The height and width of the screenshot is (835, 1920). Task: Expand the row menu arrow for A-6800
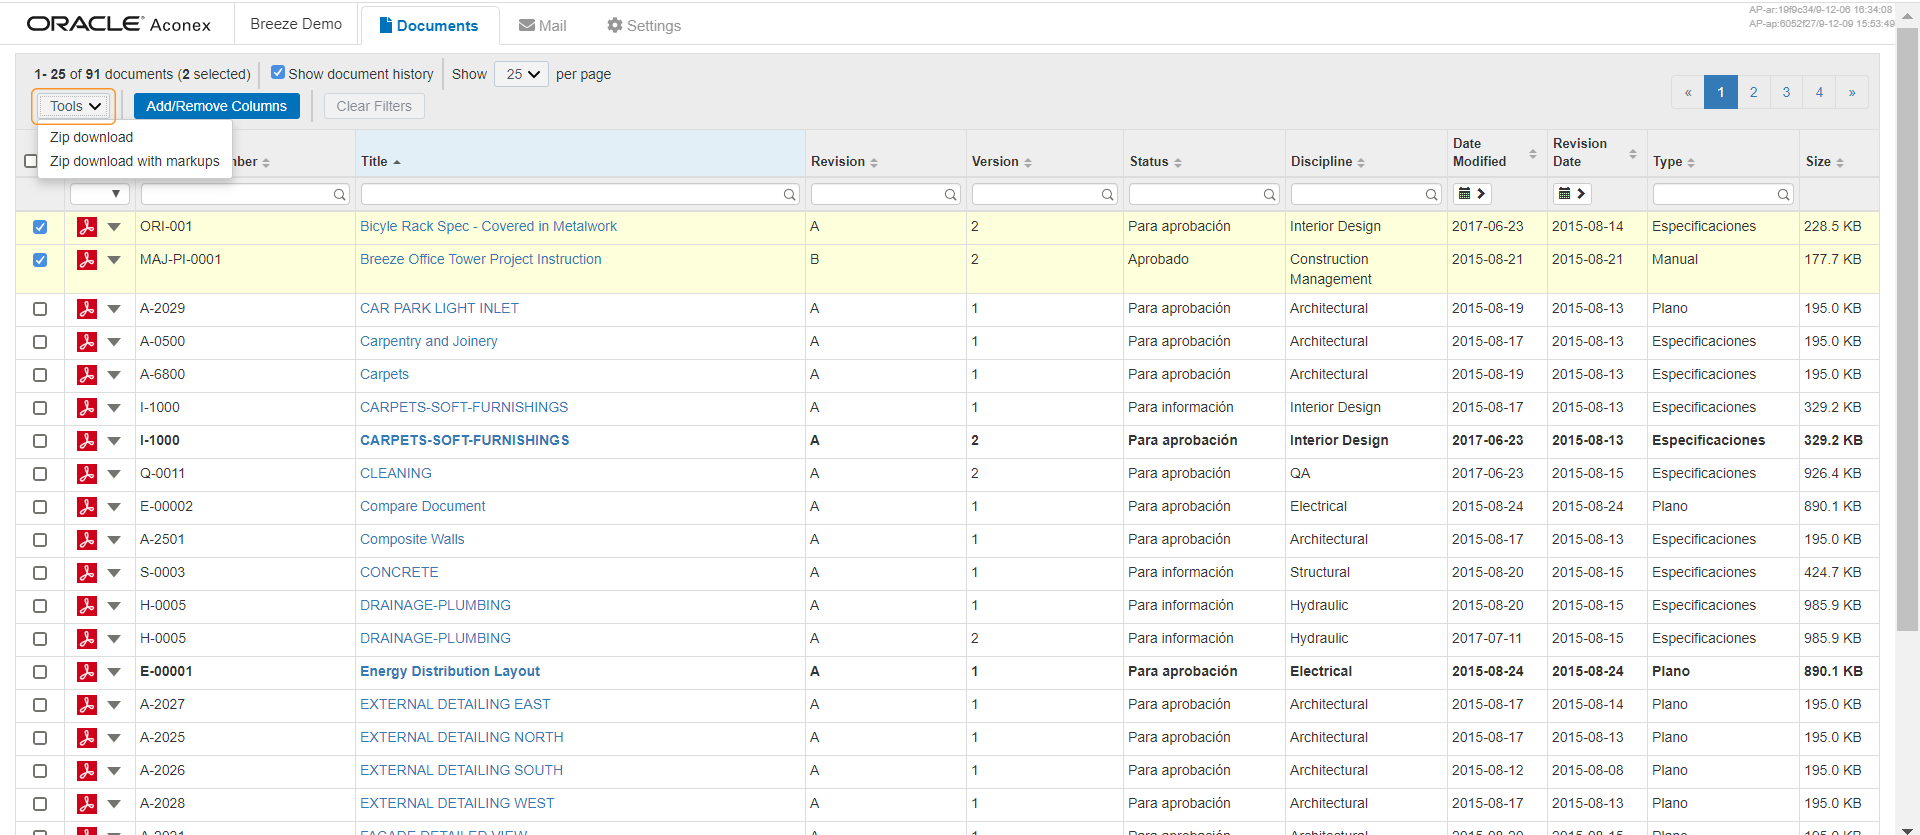point(114,375)
